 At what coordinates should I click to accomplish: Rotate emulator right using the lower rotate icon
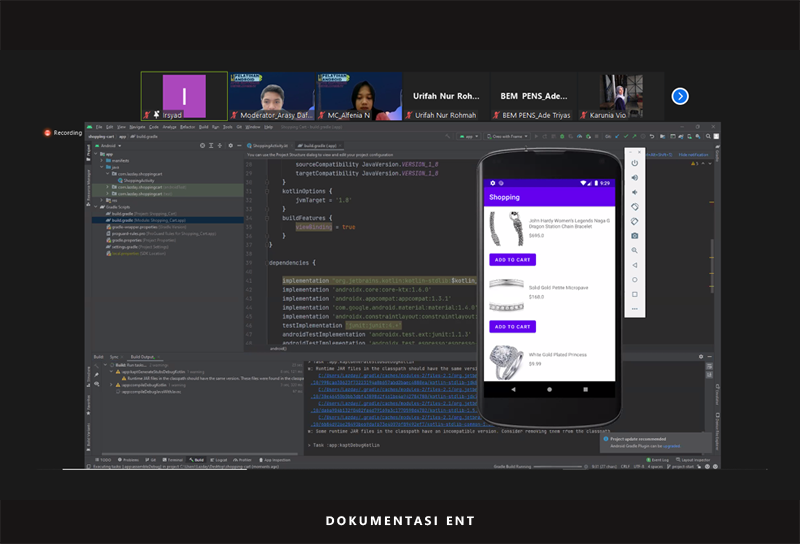click(635, 221)
